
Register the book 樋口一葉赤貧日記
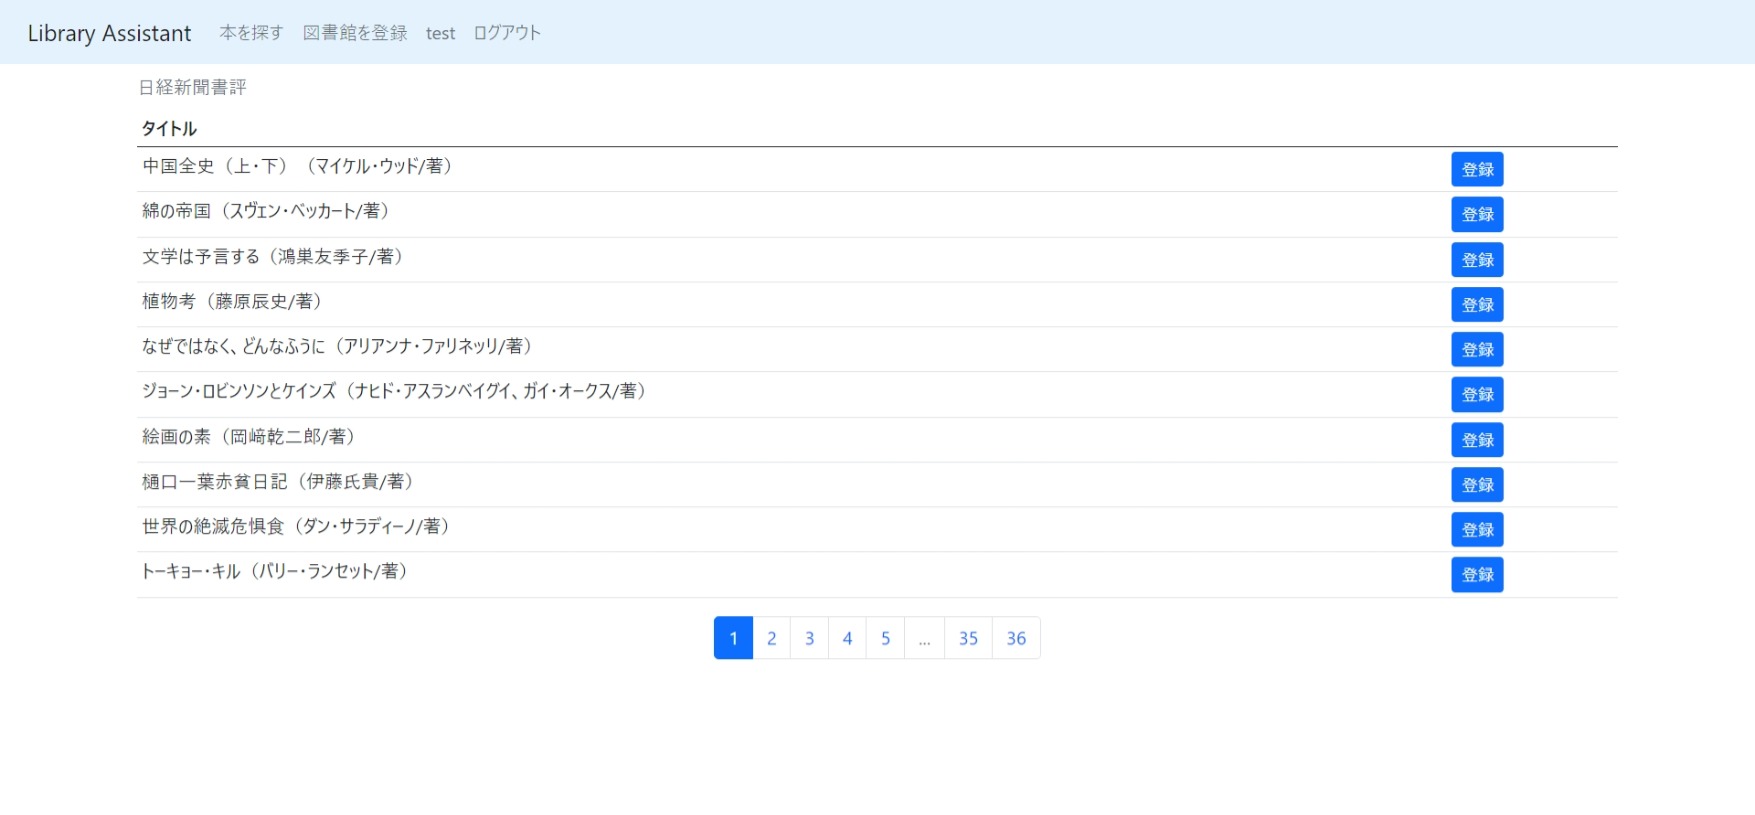pos(1477,484)
